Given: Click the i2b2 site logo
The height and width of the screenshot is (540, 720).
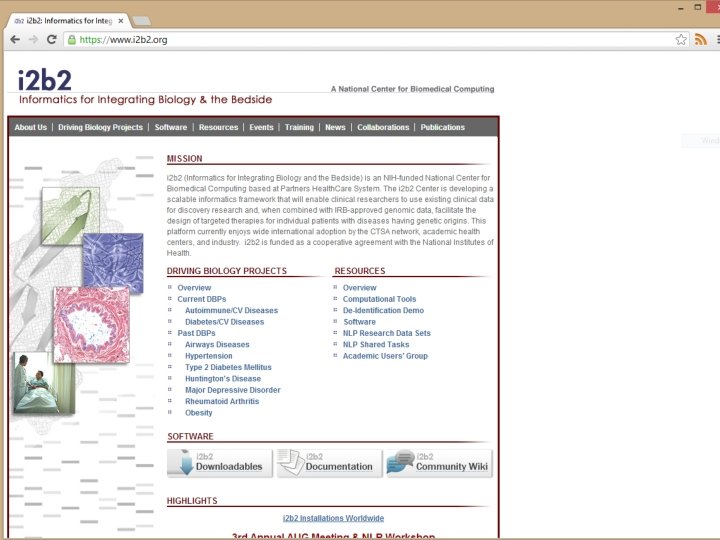Looking at the screenshot, I should (x=45, y=80).
